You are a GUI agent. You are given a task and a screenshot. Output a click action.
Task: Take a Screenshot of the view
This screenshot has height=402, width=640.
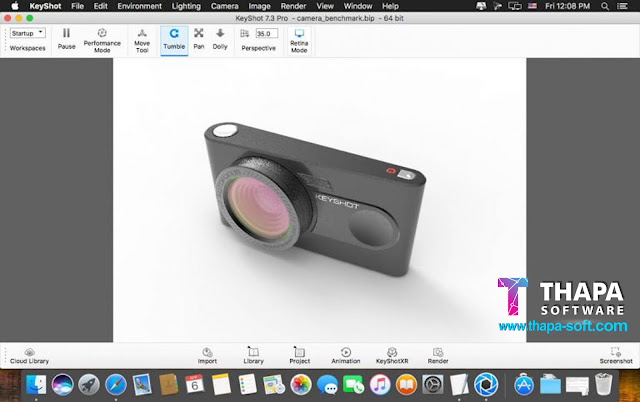tap(616, 355)
